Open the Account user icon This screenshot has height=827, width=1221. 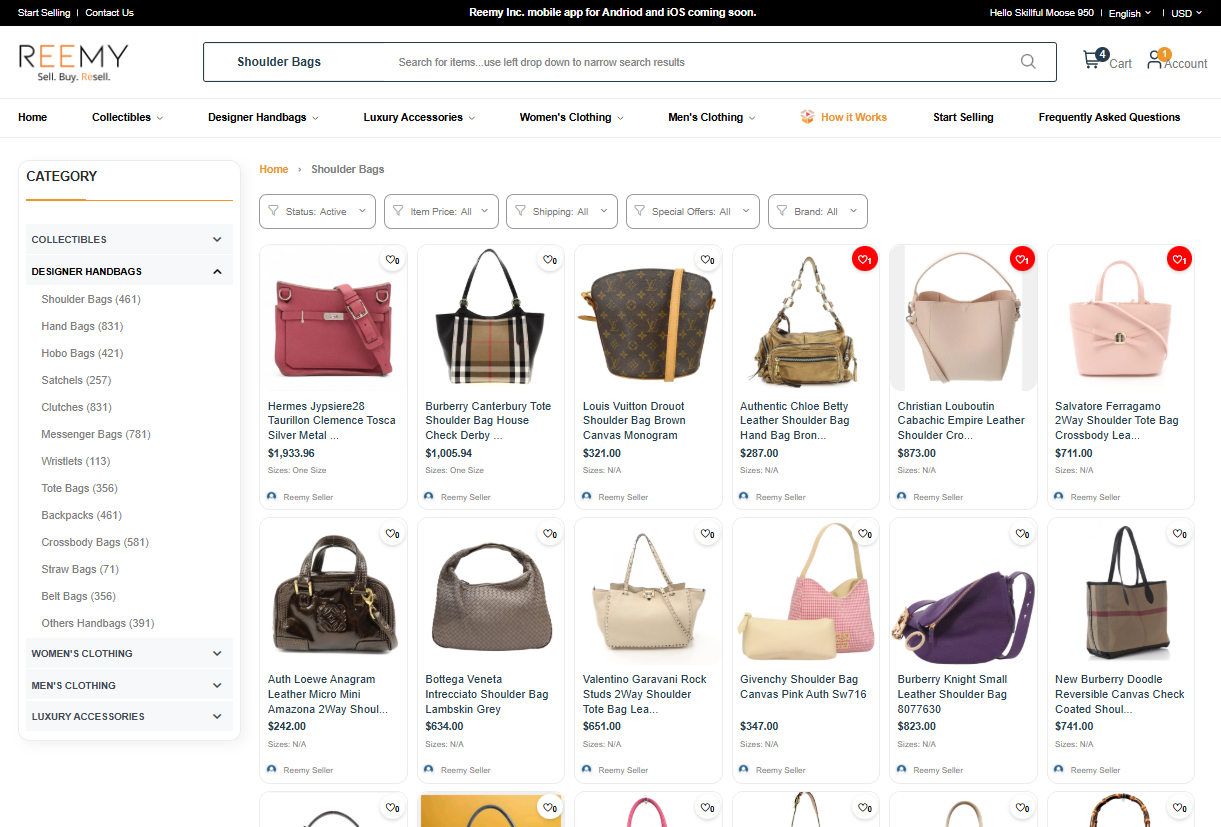click(1155, 60)
